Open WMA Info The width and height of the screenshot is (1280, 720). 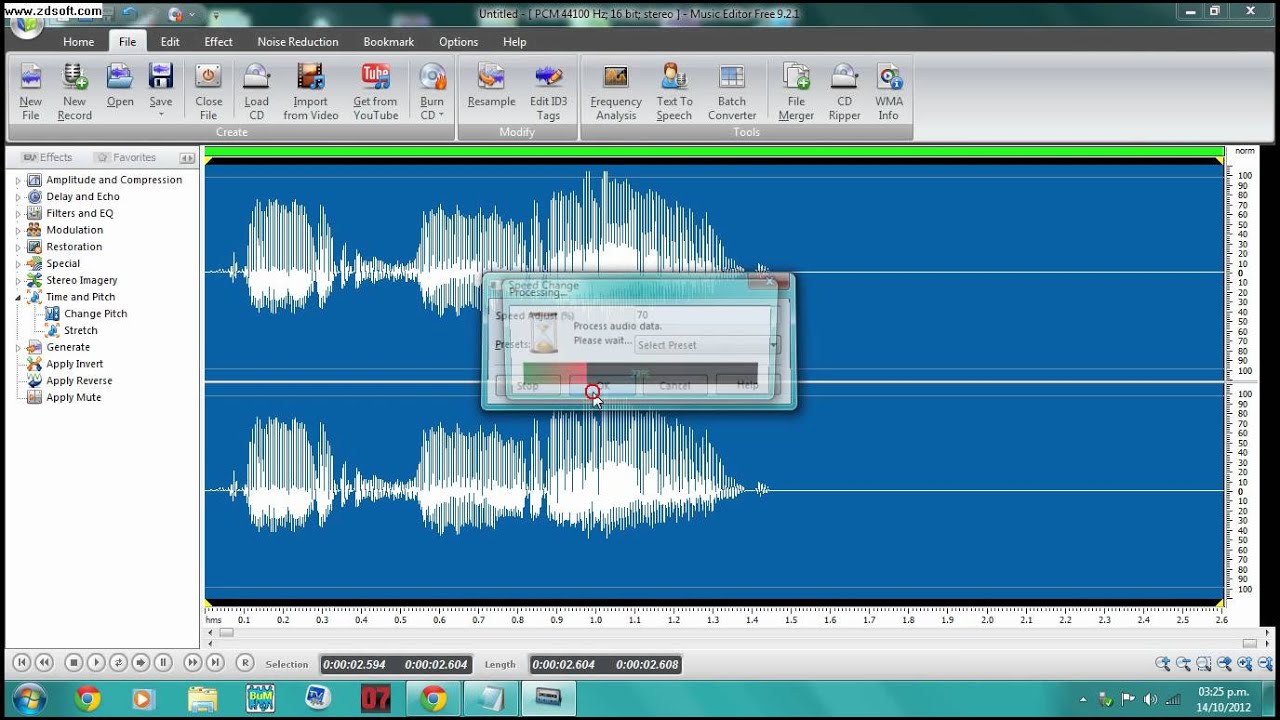point(888,92)
